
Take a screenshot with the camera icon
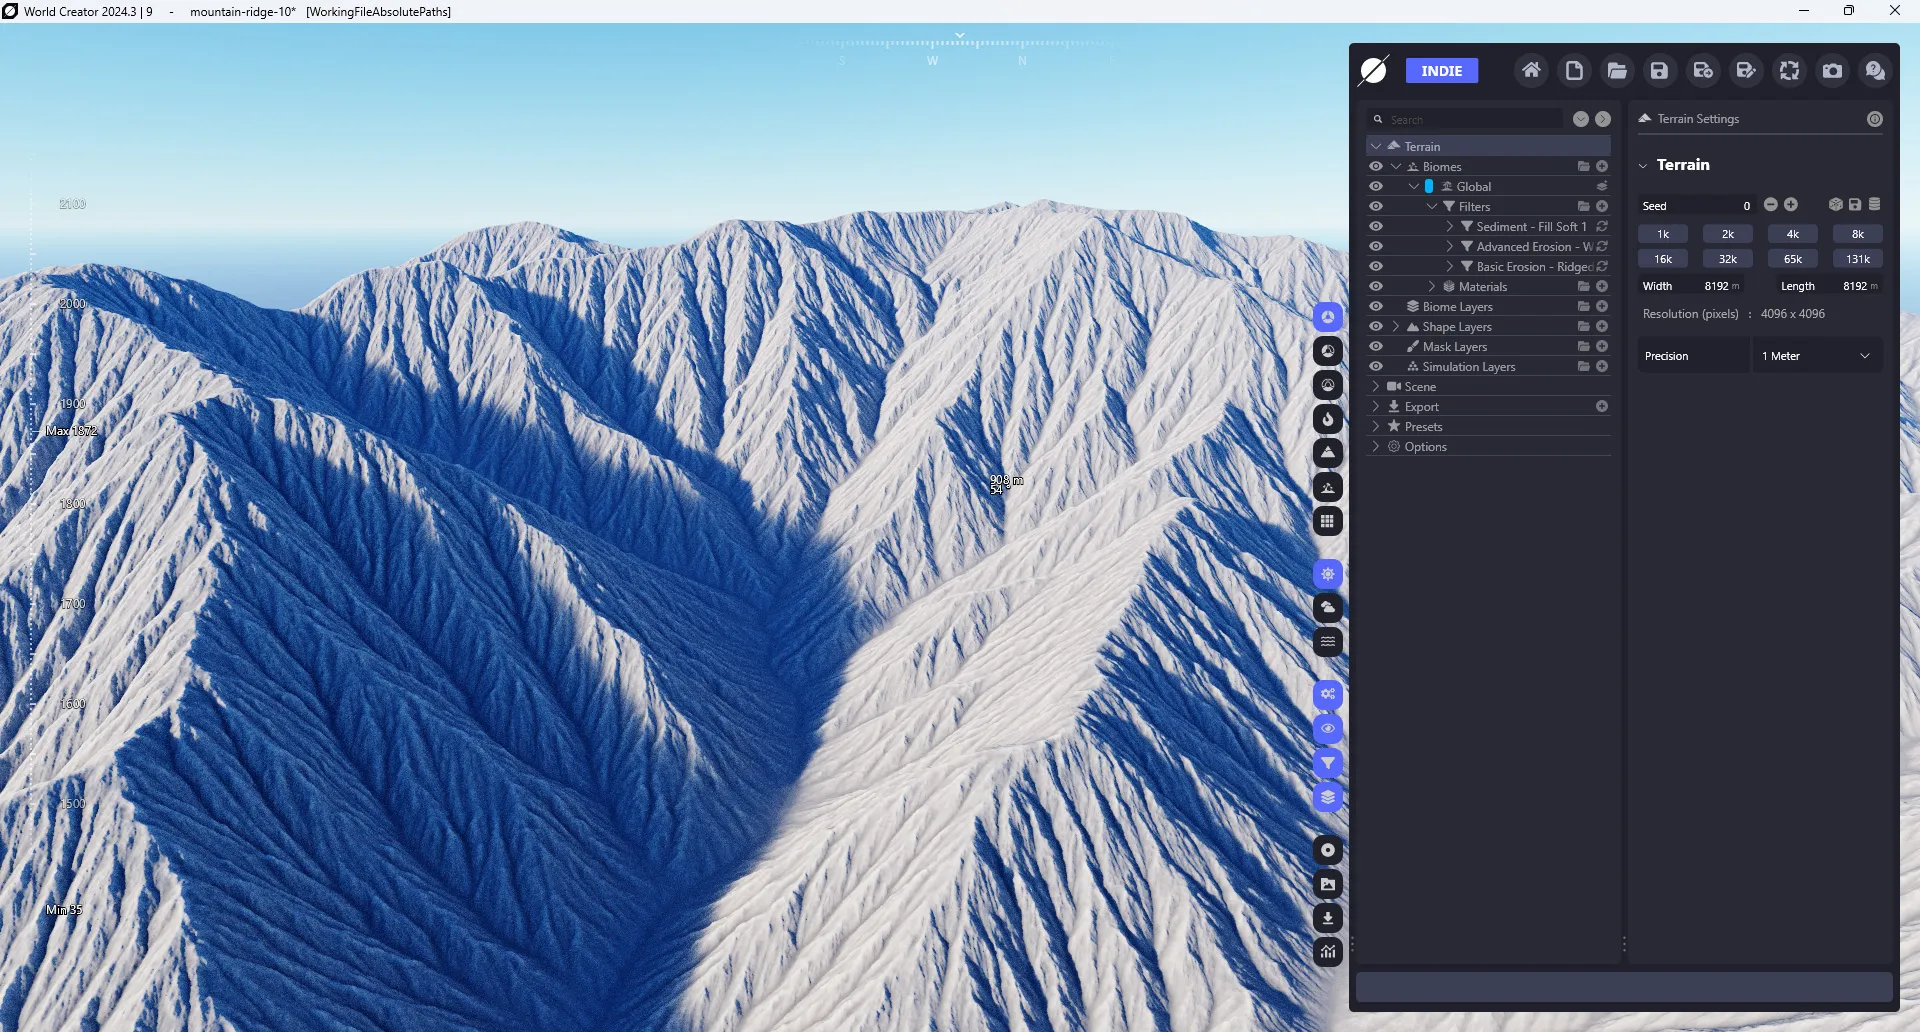click(x=1832, y=70)
